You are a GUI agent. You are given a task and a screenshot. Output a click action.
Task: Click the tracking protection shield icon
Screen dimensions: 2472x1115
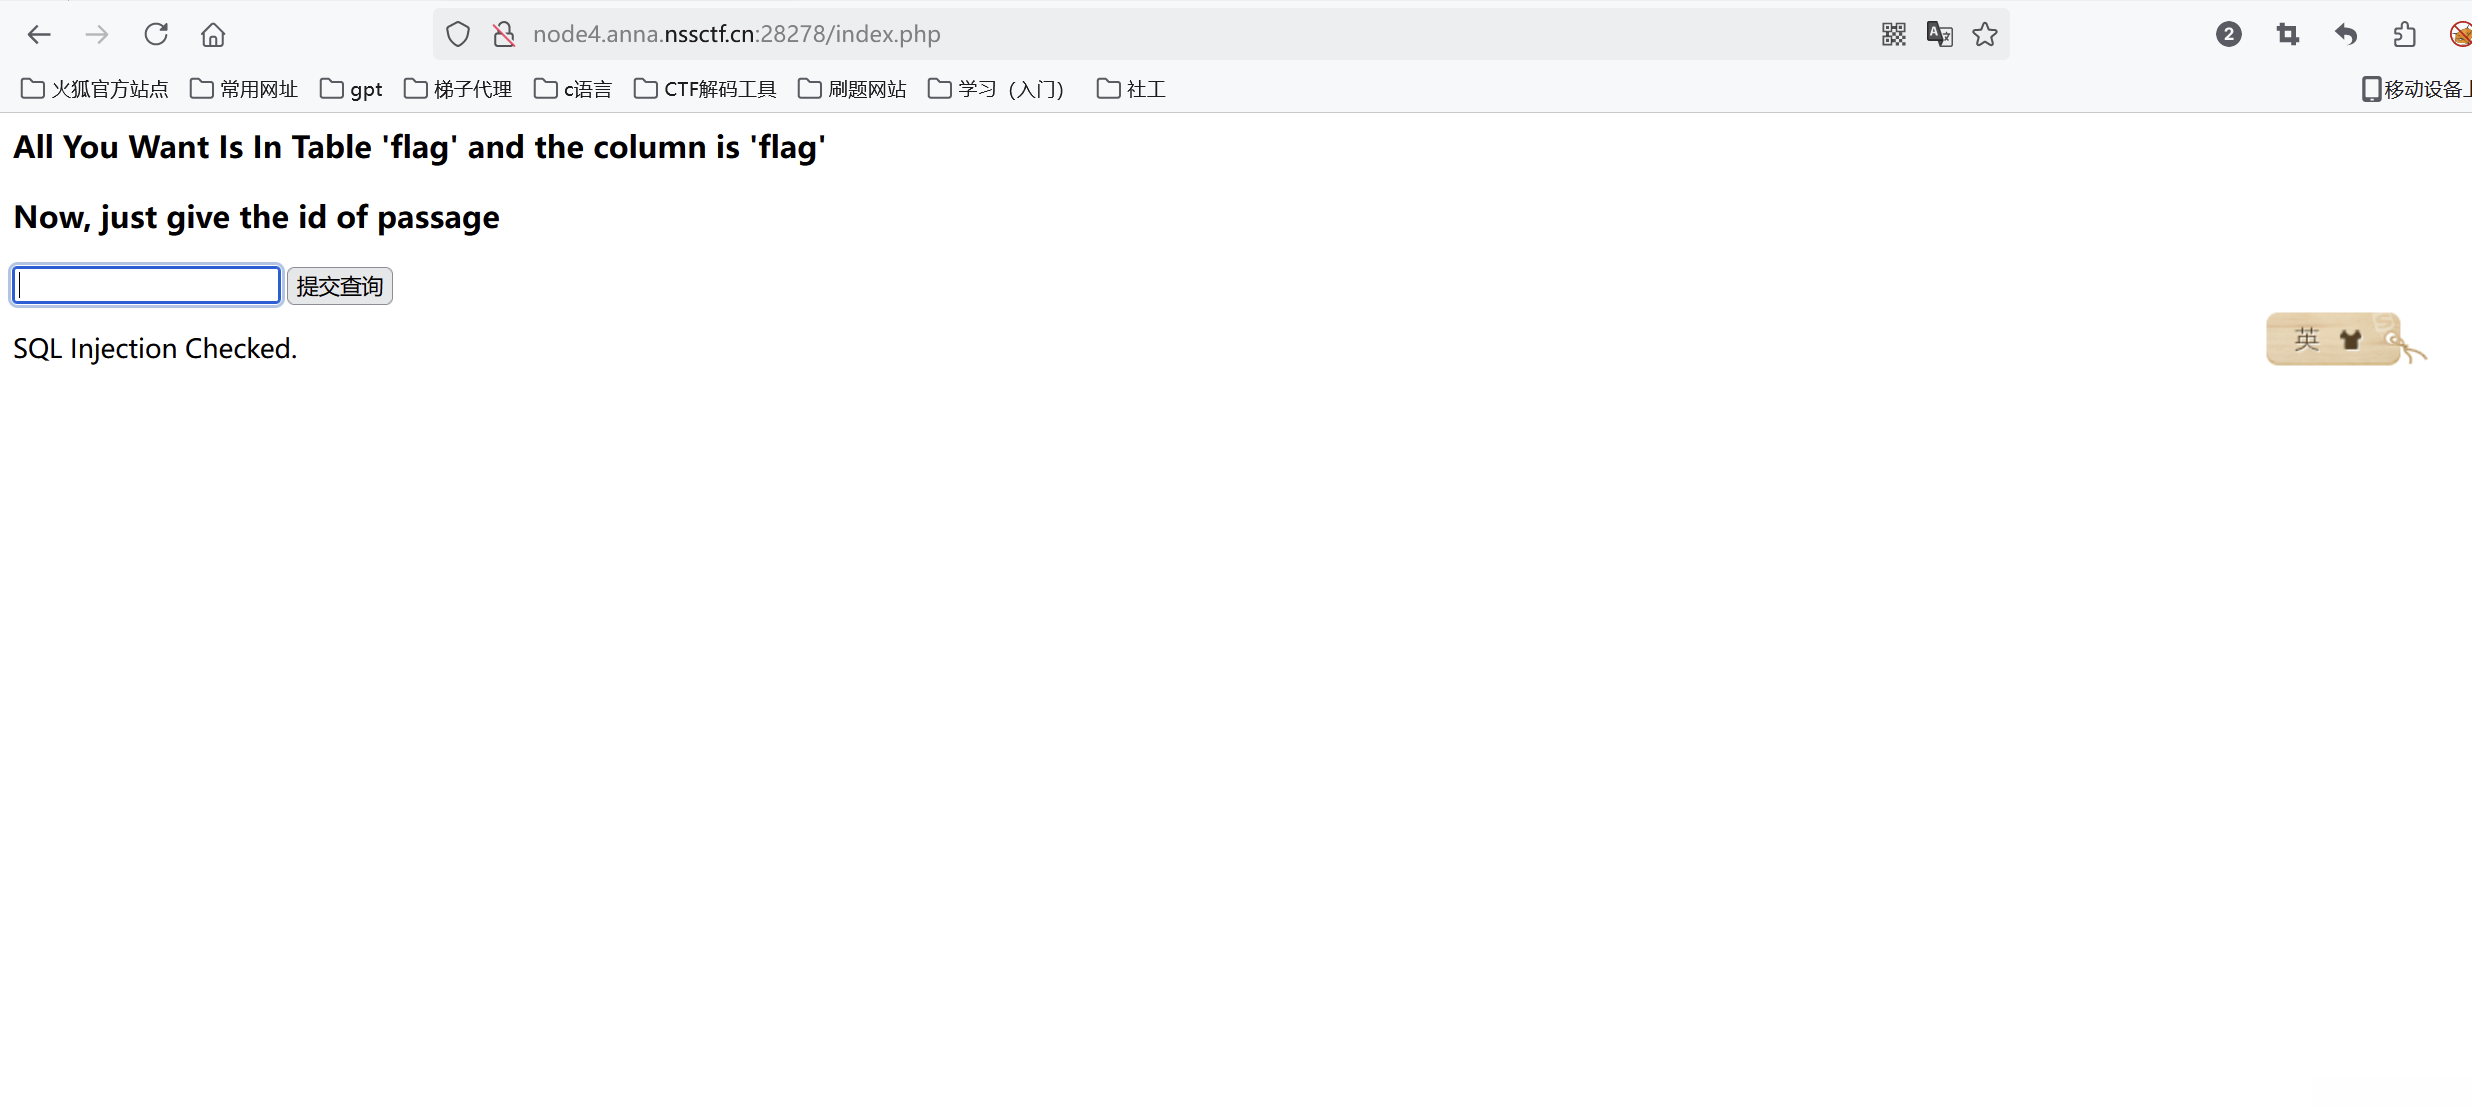click(x=458, y=35)
